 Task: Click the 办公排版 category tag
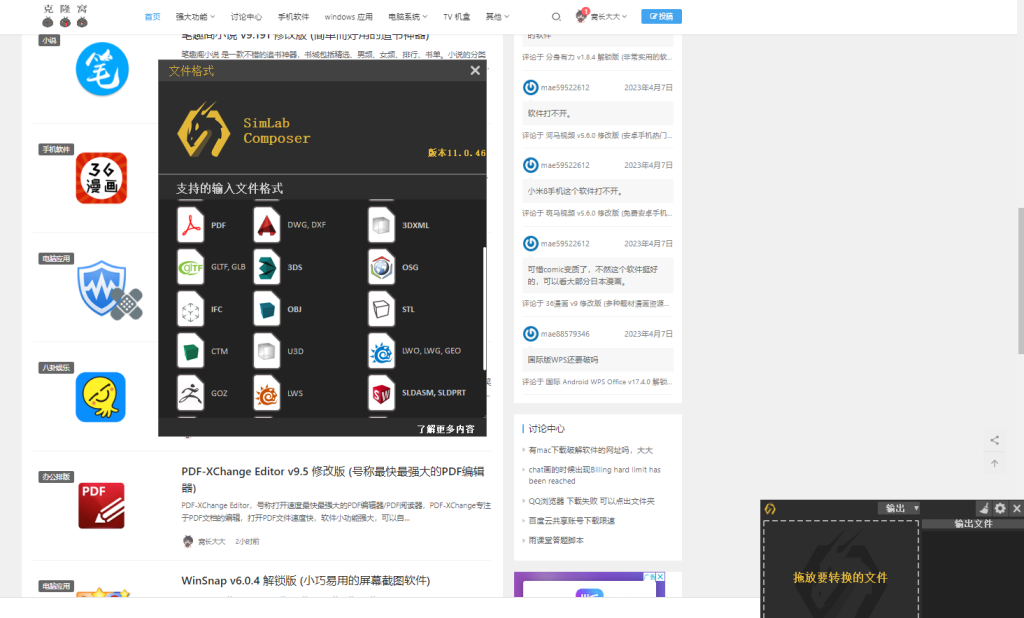(x=56, y=476)
